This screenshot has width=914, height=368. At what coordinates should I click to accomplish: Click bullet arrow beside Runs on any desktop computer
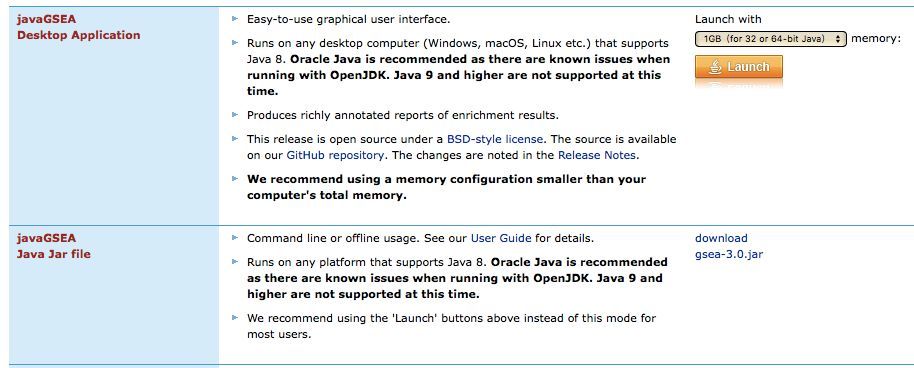[235, 43]
